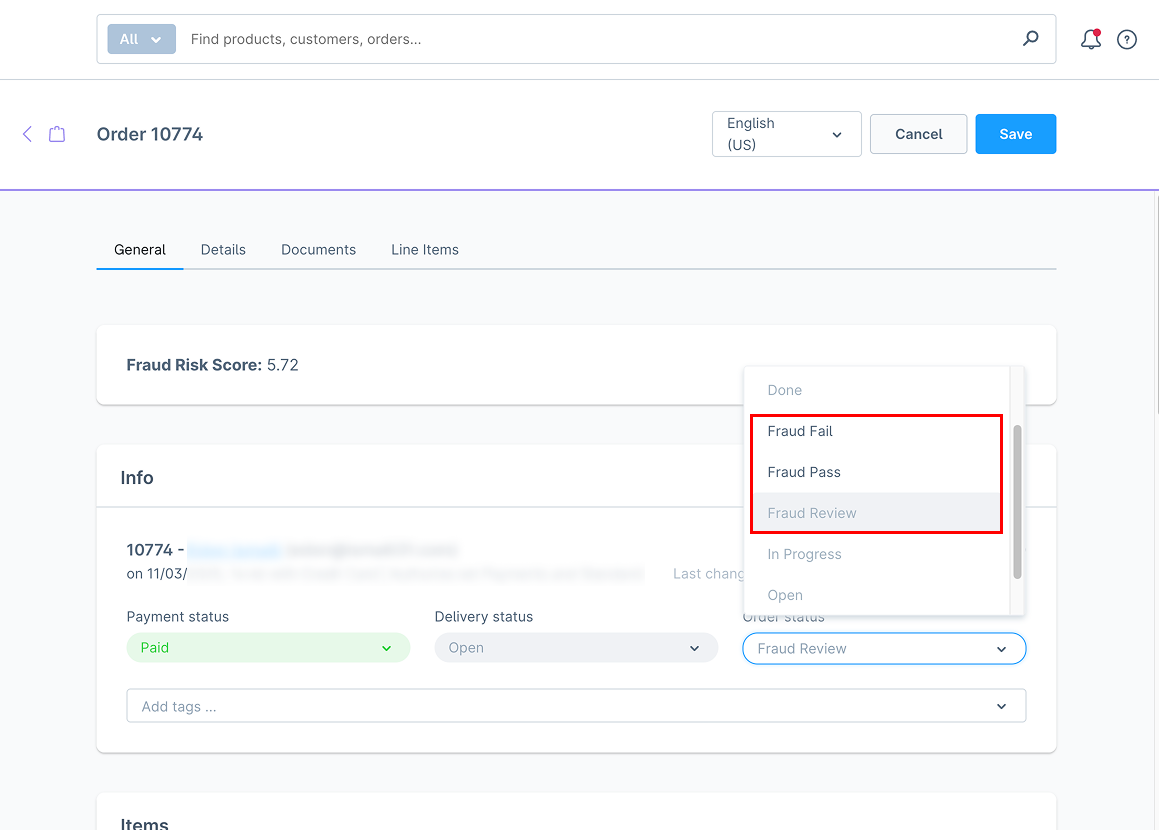Open the Payment status Paid dropdown

(268, 648)
